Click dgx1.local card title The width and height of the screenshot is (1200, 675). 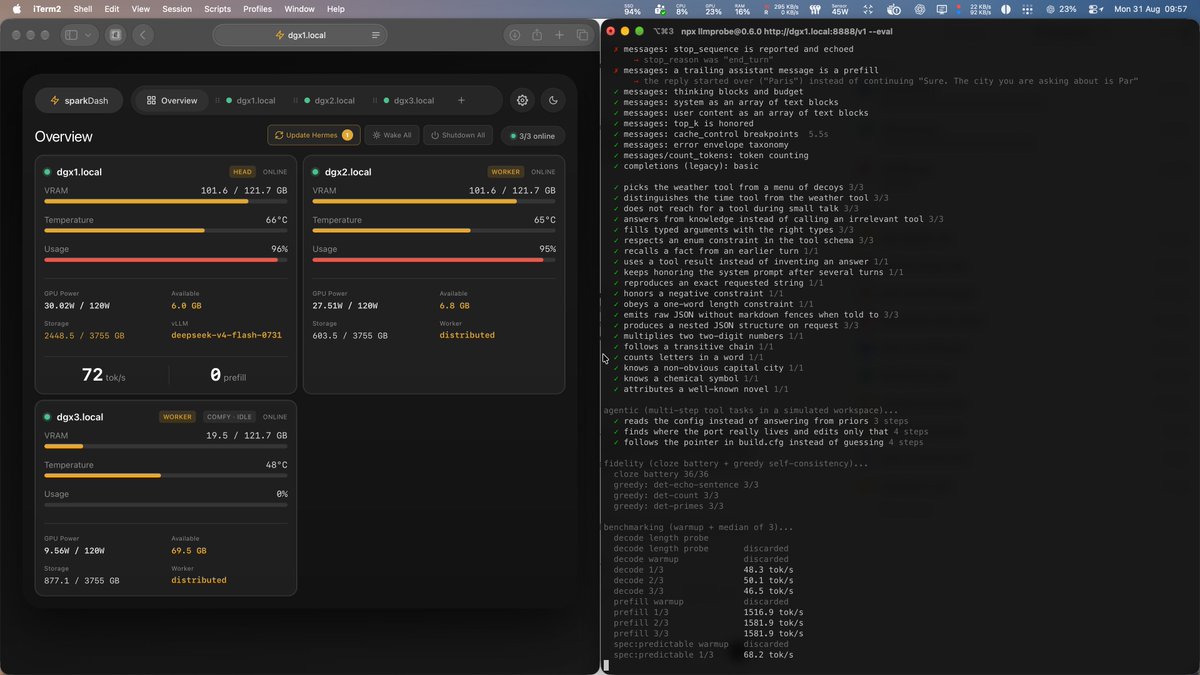[79, 172]
